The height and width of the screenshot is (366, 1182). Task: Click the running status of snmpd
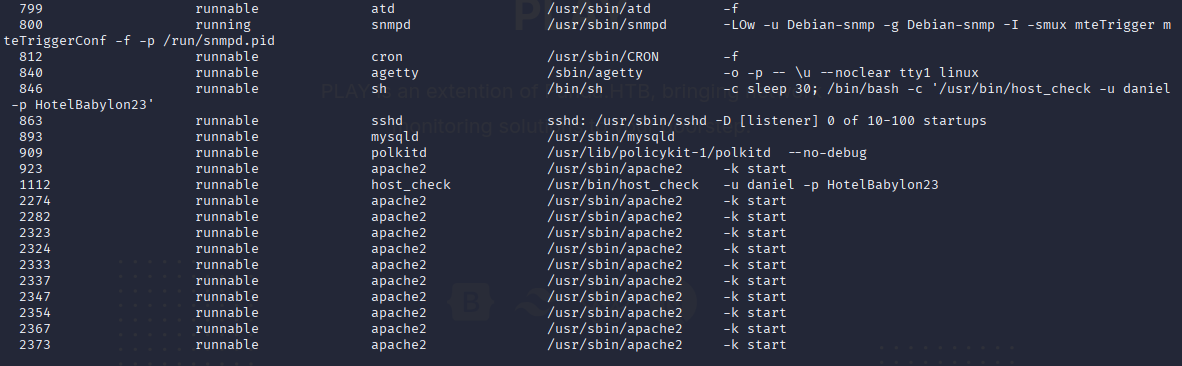(223, 25)
